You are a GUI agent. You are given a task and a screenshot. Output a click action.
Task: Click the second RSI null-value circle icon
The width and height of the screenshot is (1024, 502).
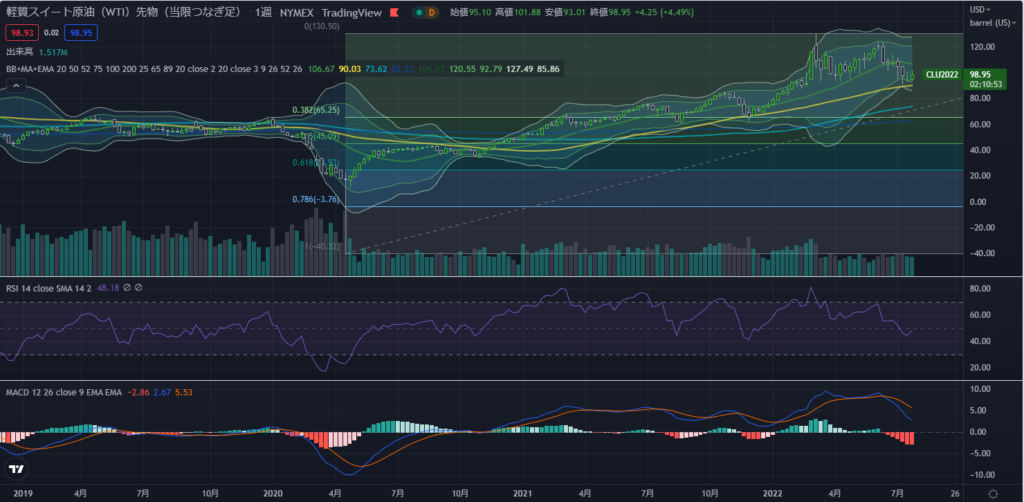(x=139, y=285)
